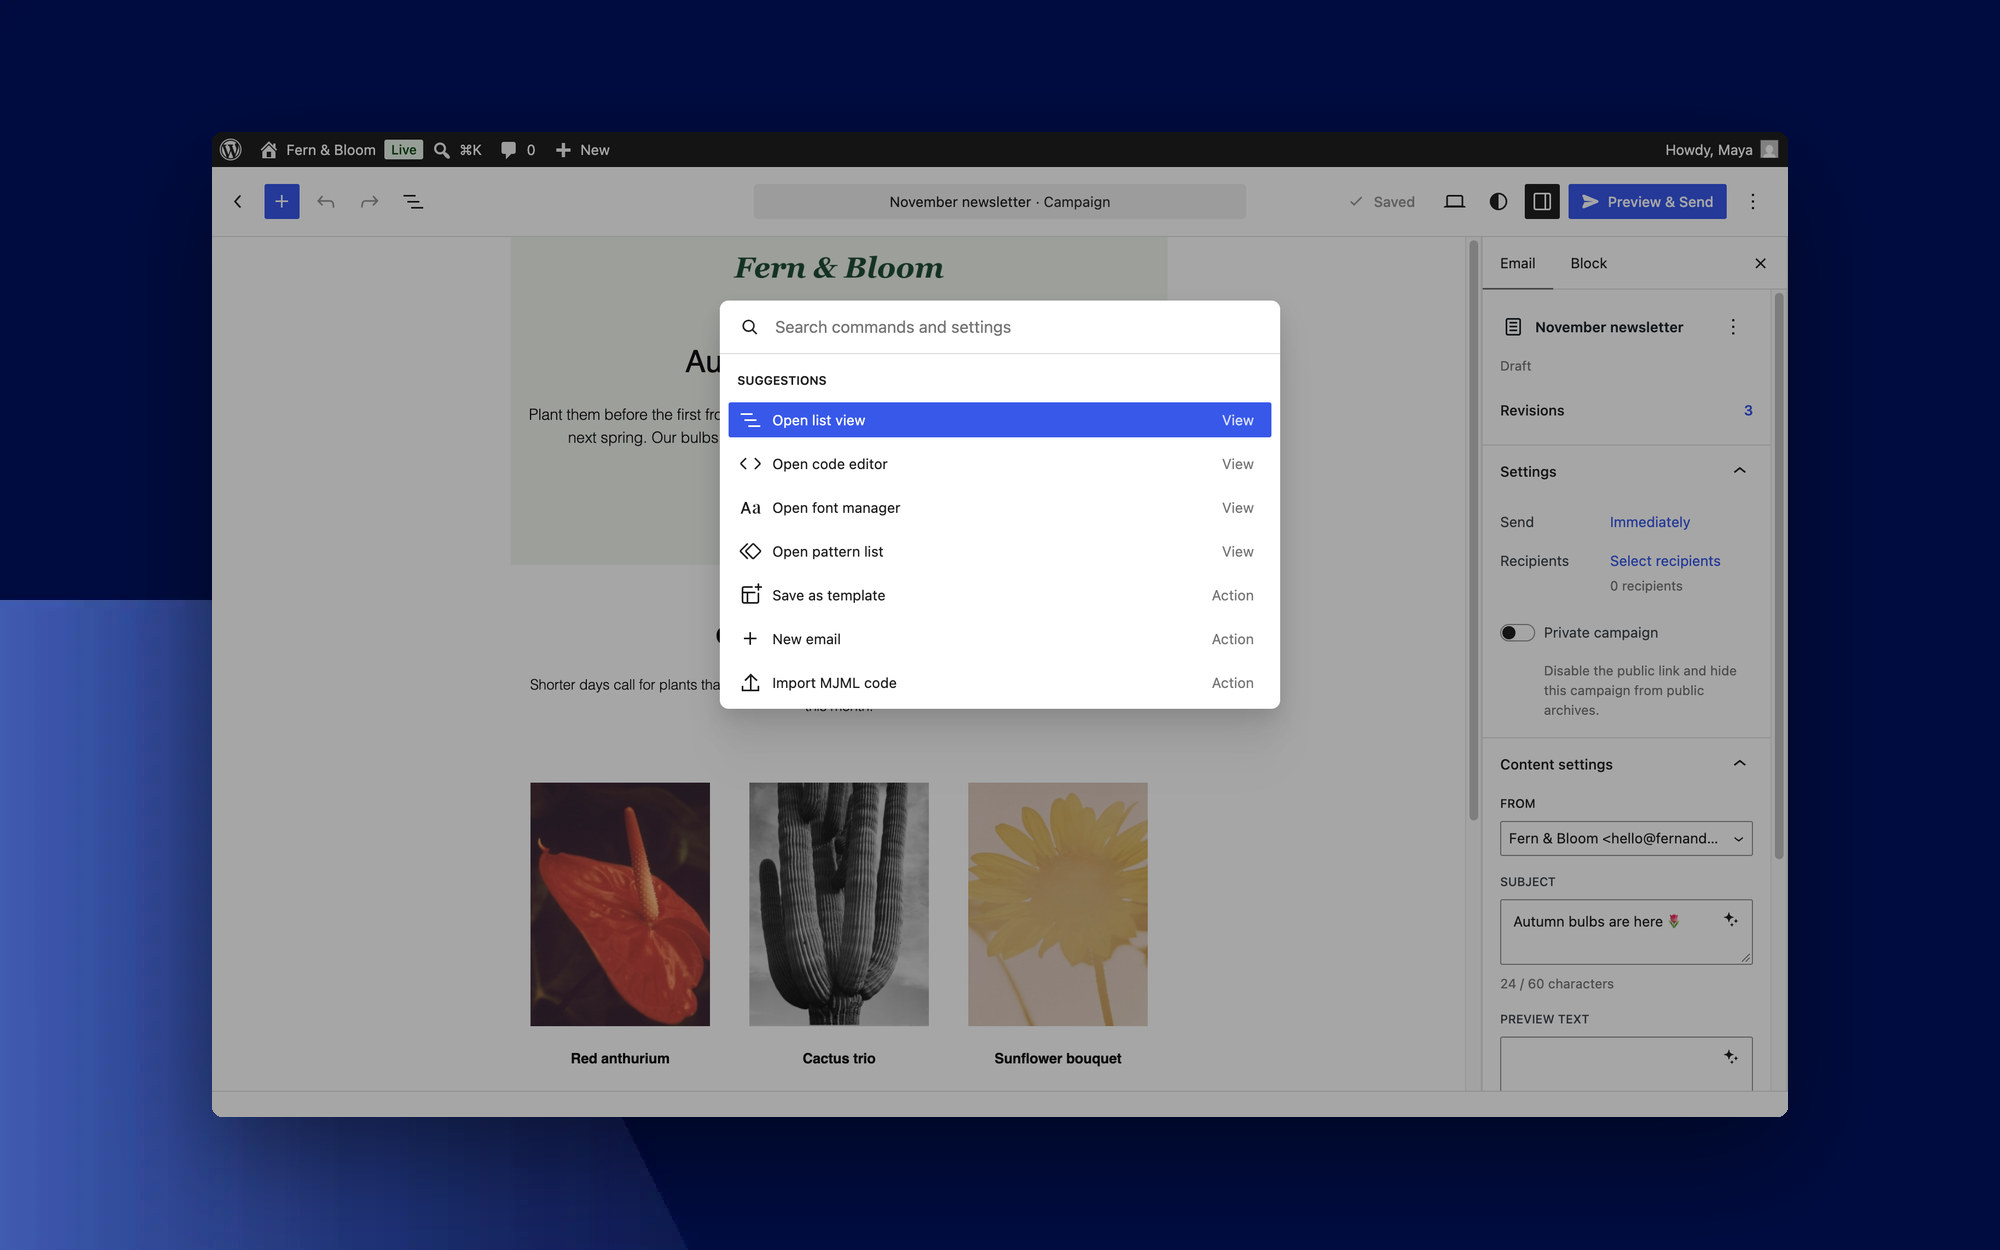
Task: Collapse the Settings section chevron
Action: click(1740, 471)
